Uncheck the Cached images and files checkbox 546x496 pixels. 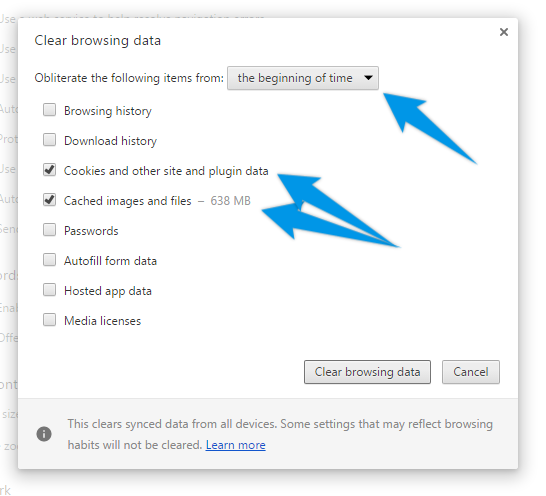[x=49, y=200]
